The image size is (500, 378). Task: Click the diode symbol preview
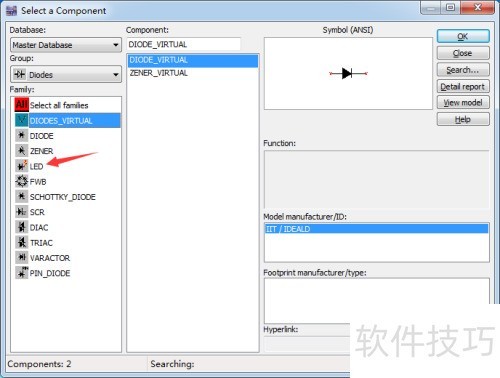(x=348, y=73)
